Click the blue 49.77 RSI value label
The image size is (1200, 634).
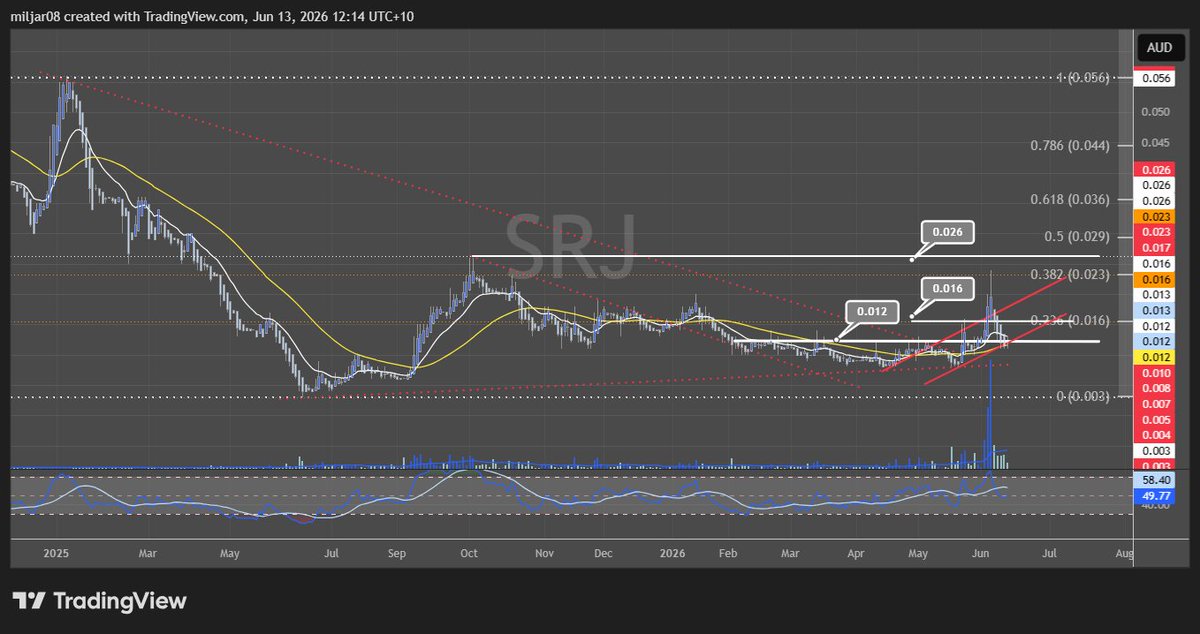coord(1156,494)
